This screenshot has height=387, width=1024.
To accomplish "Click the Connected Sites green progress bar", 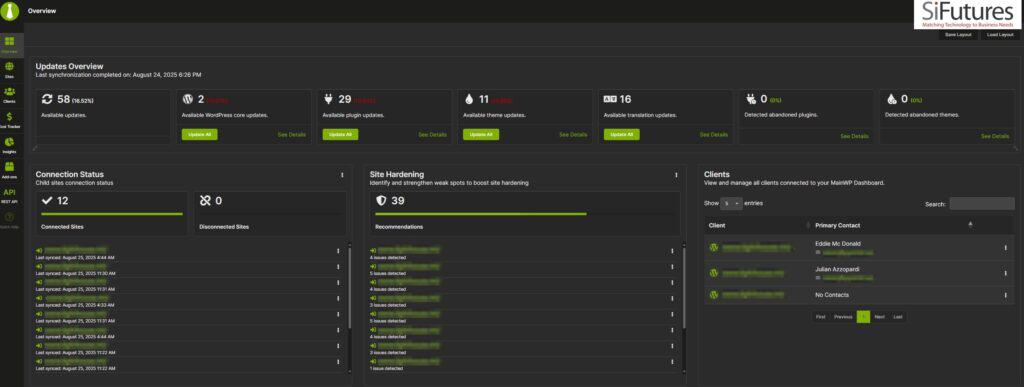I will [112, 213].
